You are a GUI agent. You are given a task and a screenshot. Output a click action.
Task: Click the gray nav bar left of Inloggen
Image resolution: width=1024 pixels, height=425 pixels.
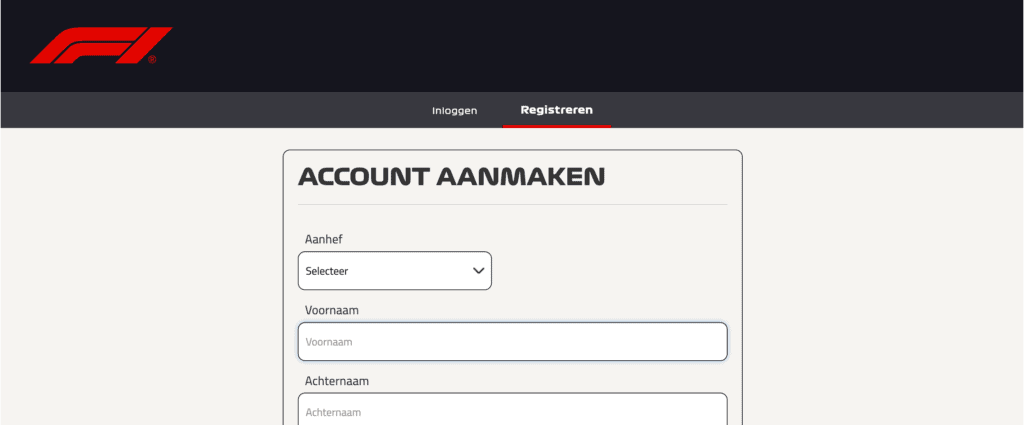coord(200,110)
